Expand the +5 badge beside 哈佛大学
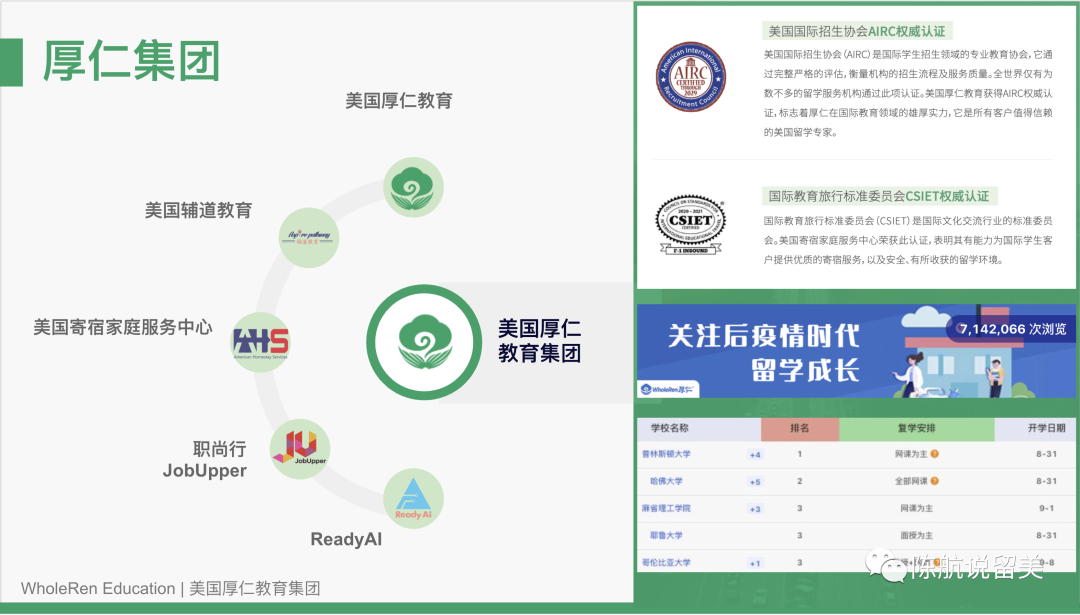 [755, 481]
